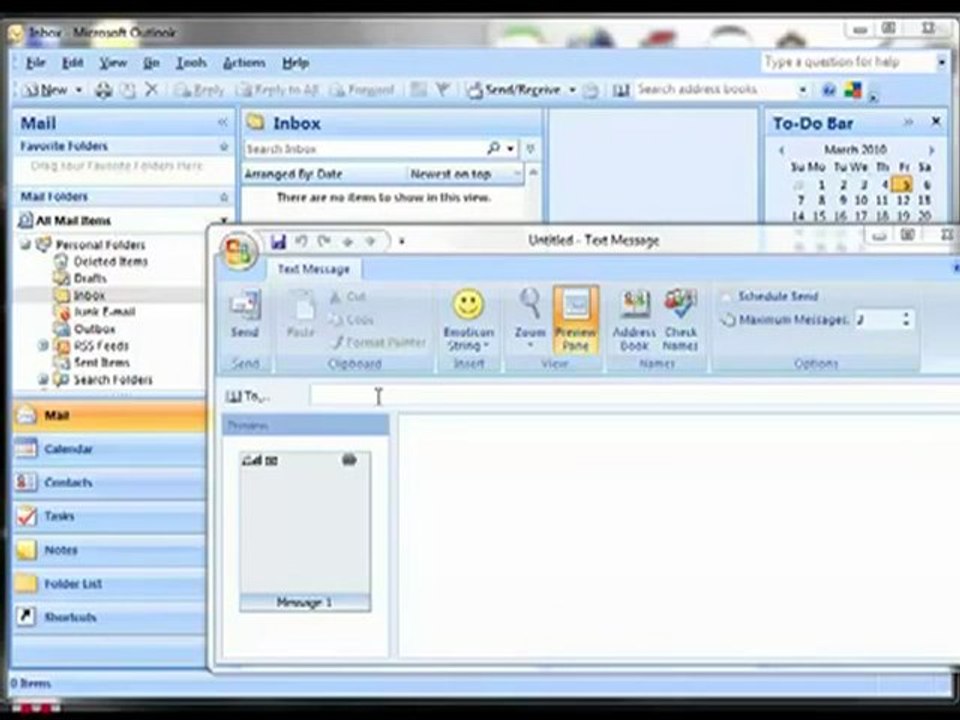Click the Reply toolbar button

(200, 90)
